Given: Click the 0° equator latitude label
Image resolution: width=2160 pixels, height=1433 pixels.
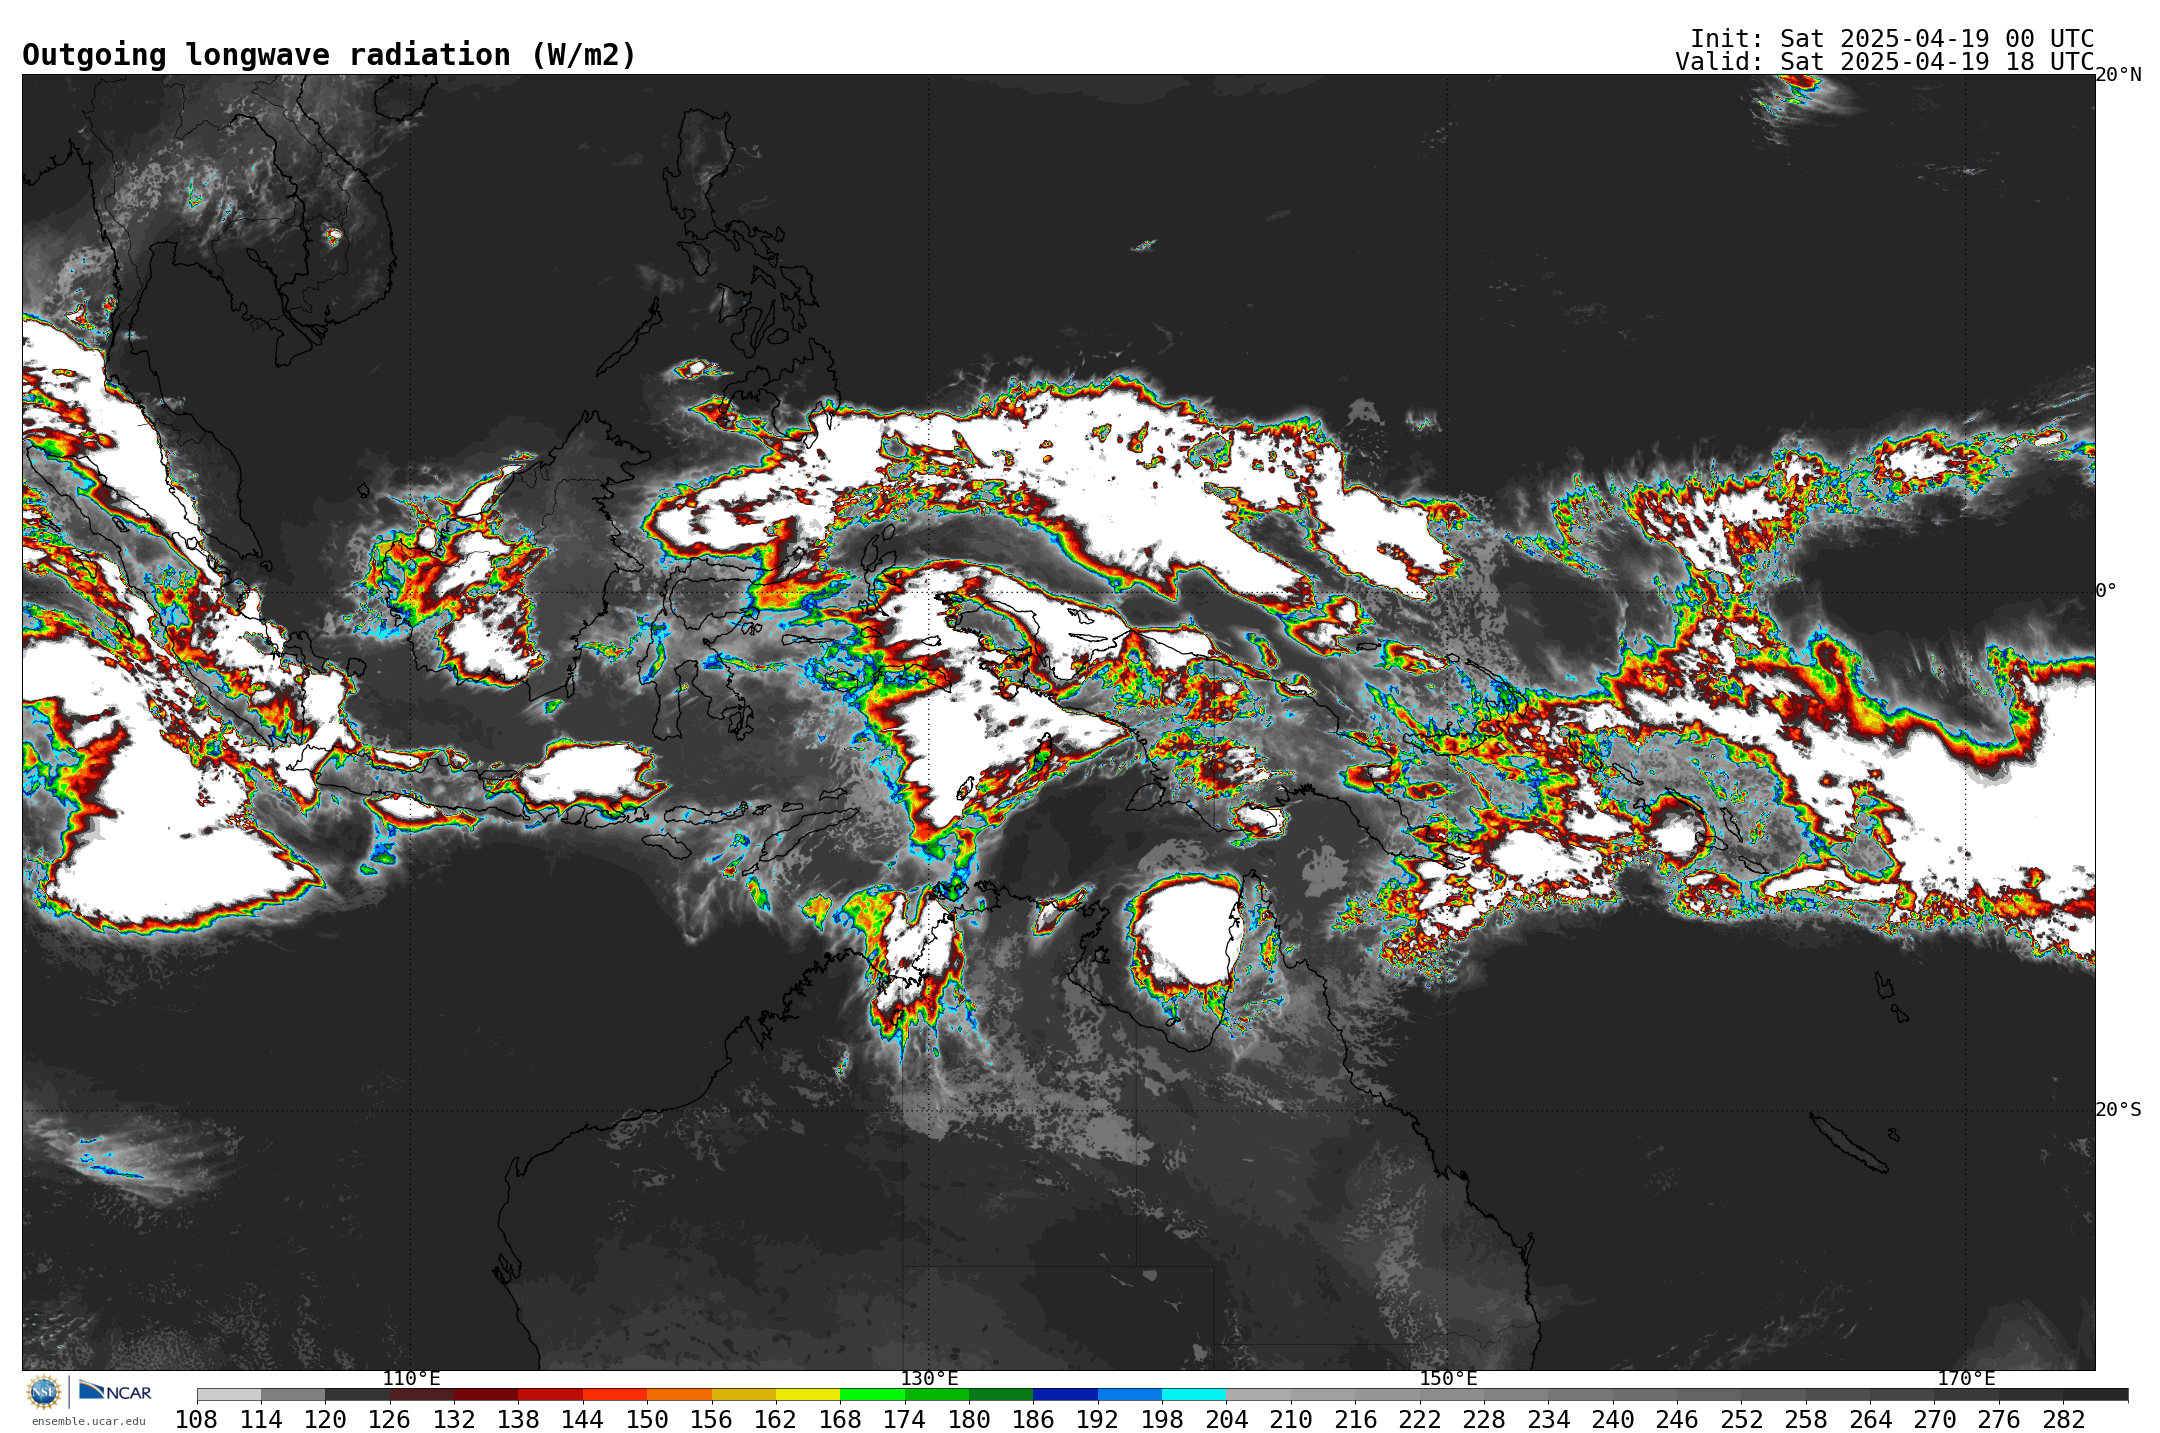Looking at the screenshot, I should click(x=2106, y=591).
